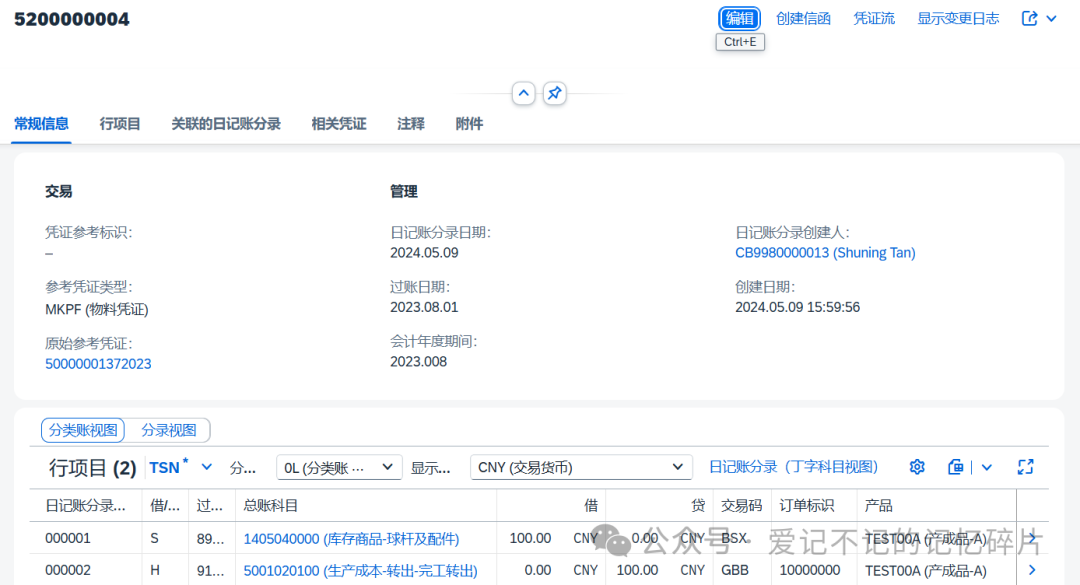Click export to spreadsheet icon

(x=955, y=467)
